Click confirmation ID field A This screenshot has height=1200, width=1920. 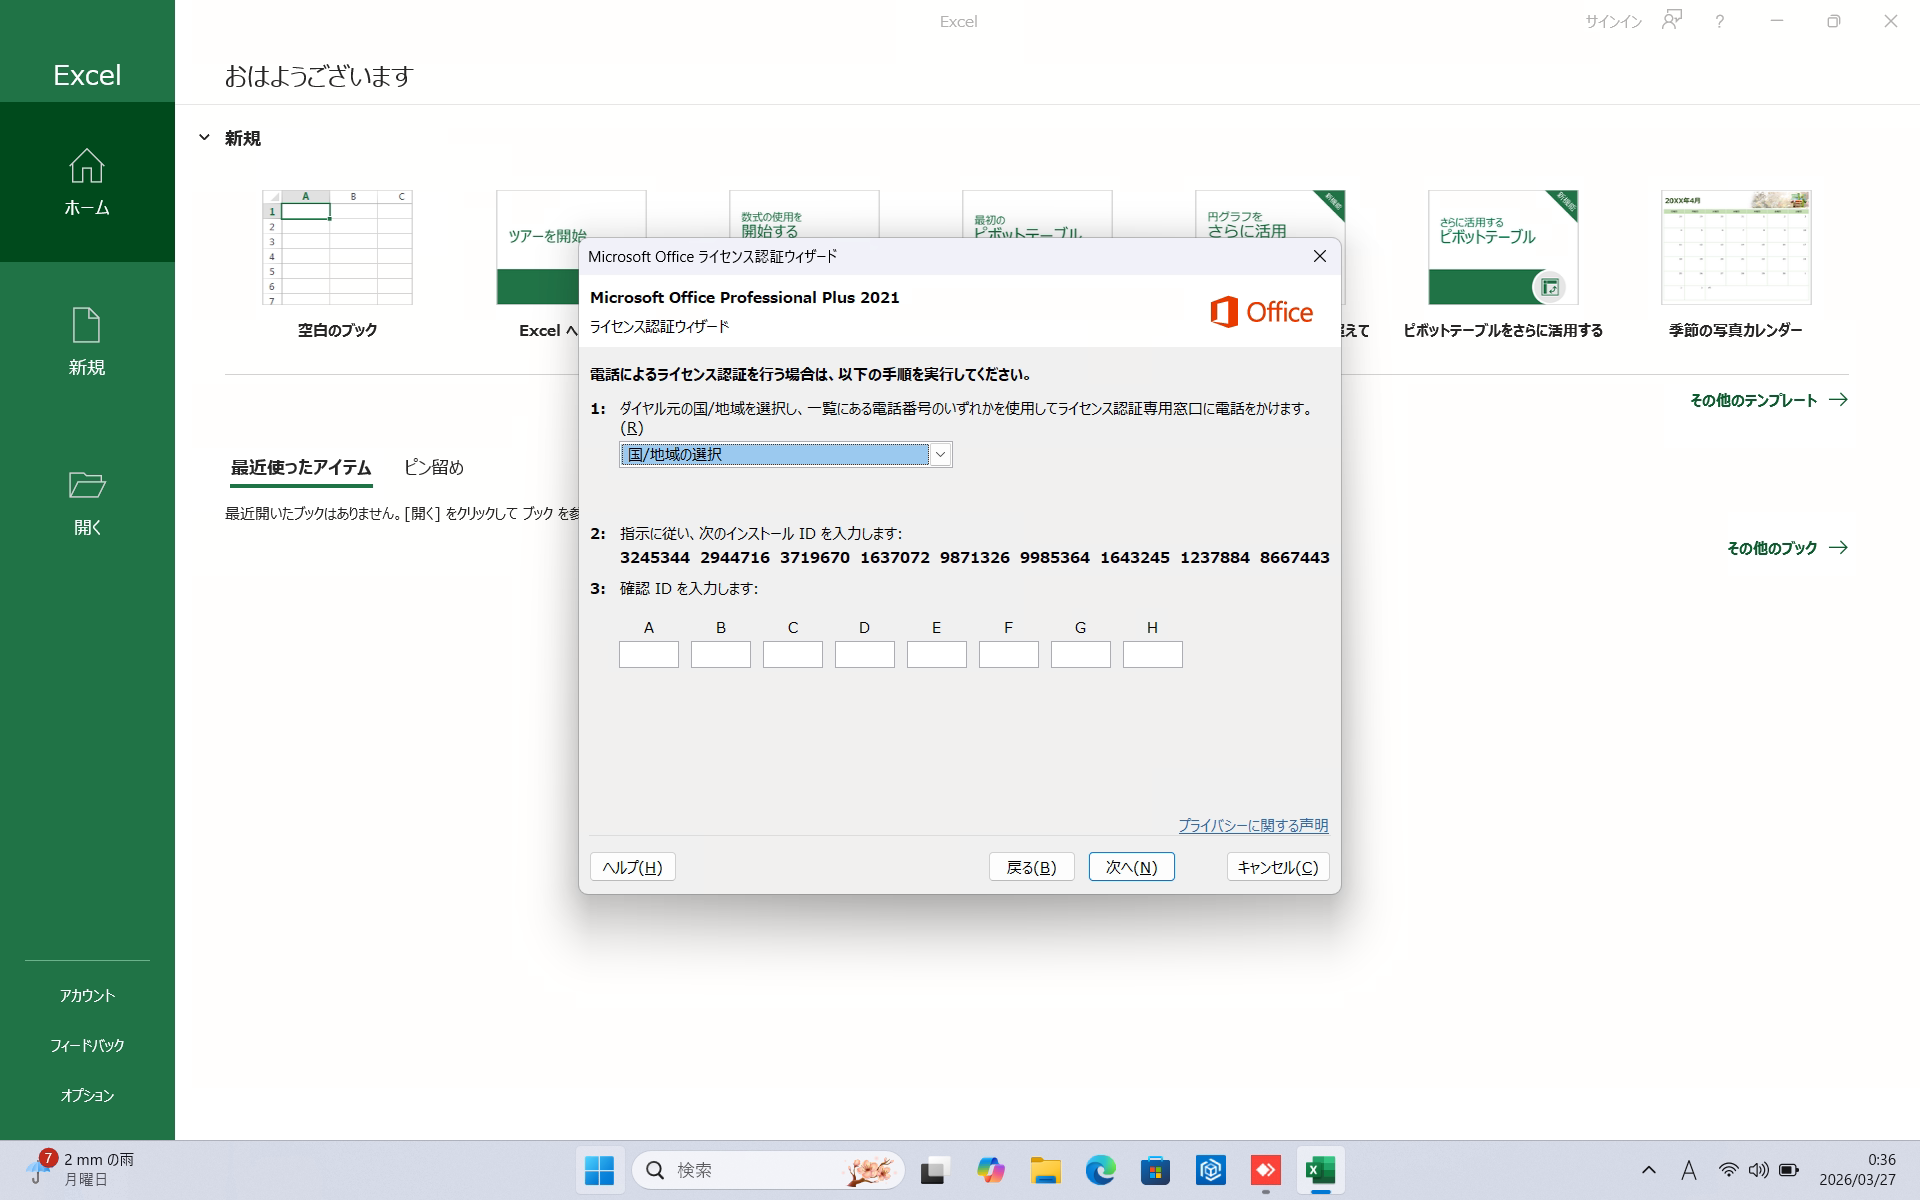648,655
